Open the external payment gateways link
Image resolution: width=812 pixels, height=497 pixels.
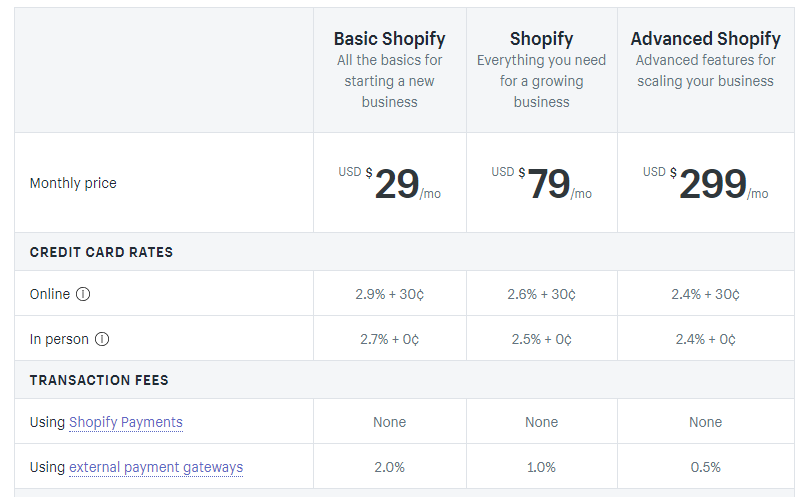[156, 467]
